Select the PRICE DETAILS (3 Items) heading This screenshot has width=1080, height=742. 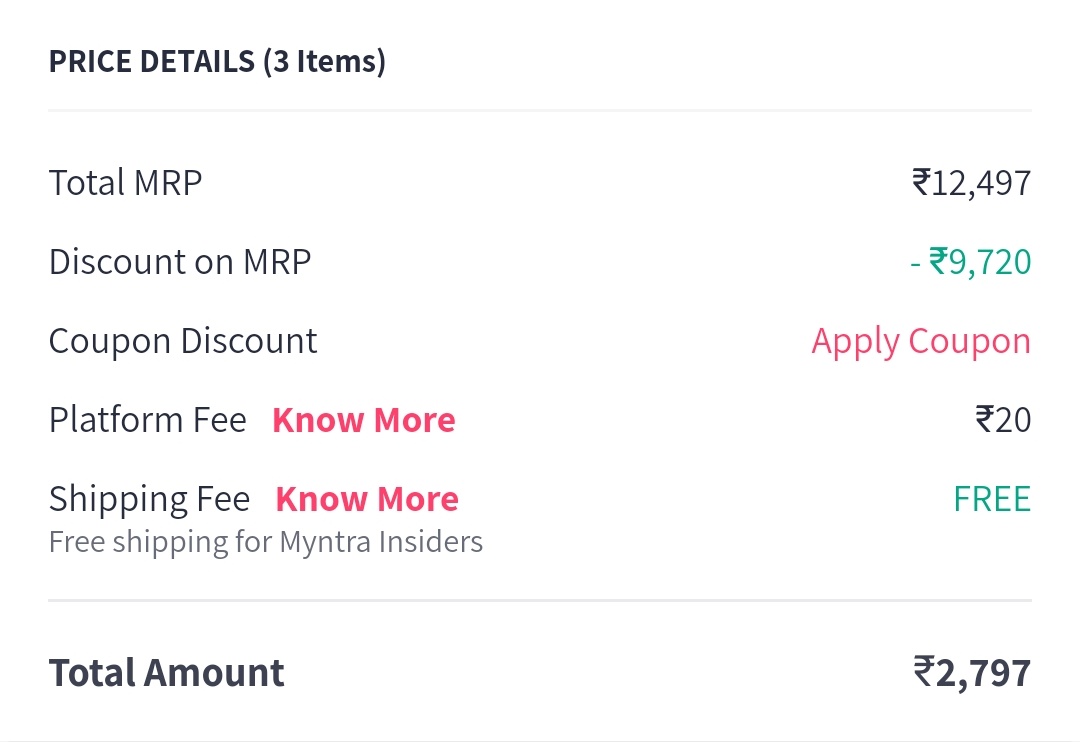click(217, 62)
